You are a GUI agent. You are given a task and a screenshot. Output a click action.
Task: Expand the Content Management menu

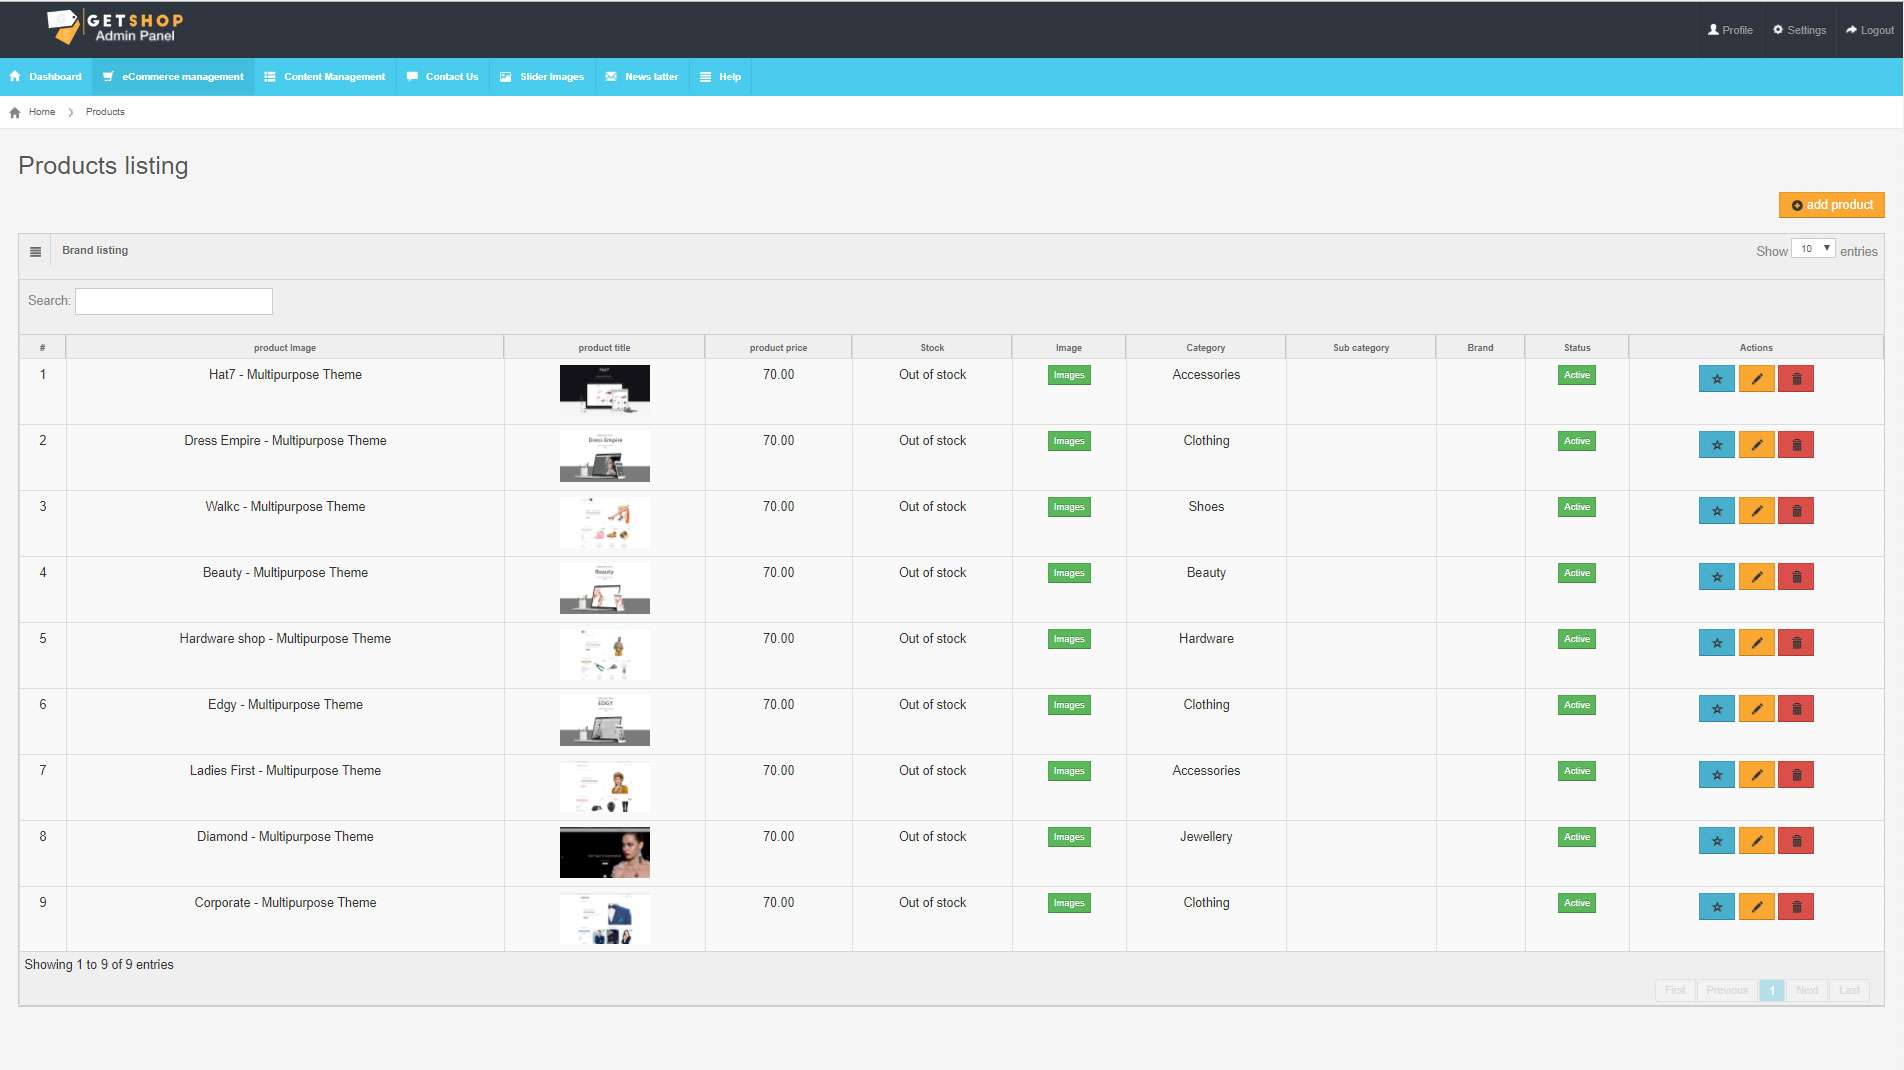click(324, 77)
